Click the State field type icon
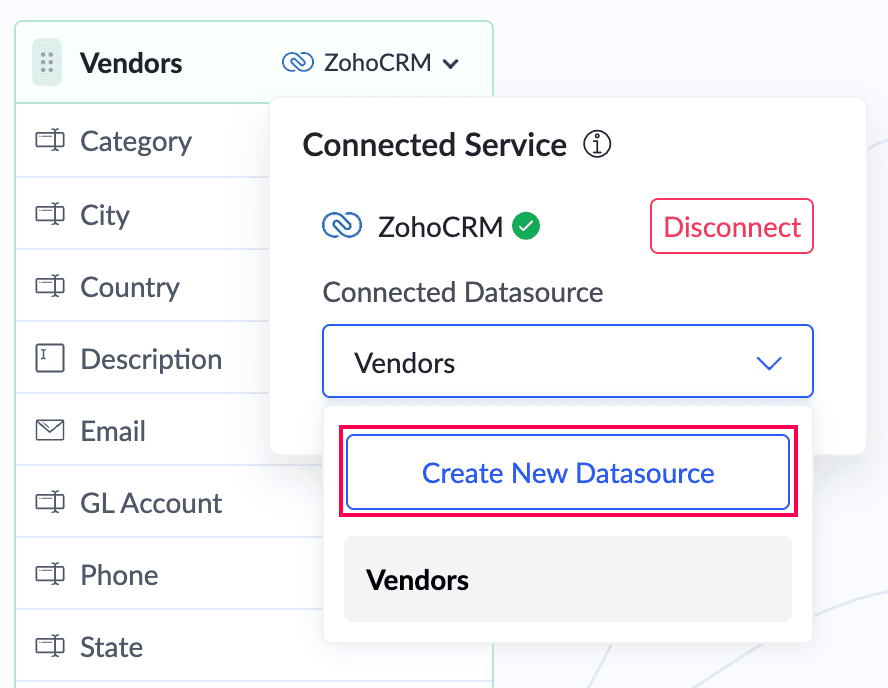This screenshot has width=888, height=688. pos(50,646)
